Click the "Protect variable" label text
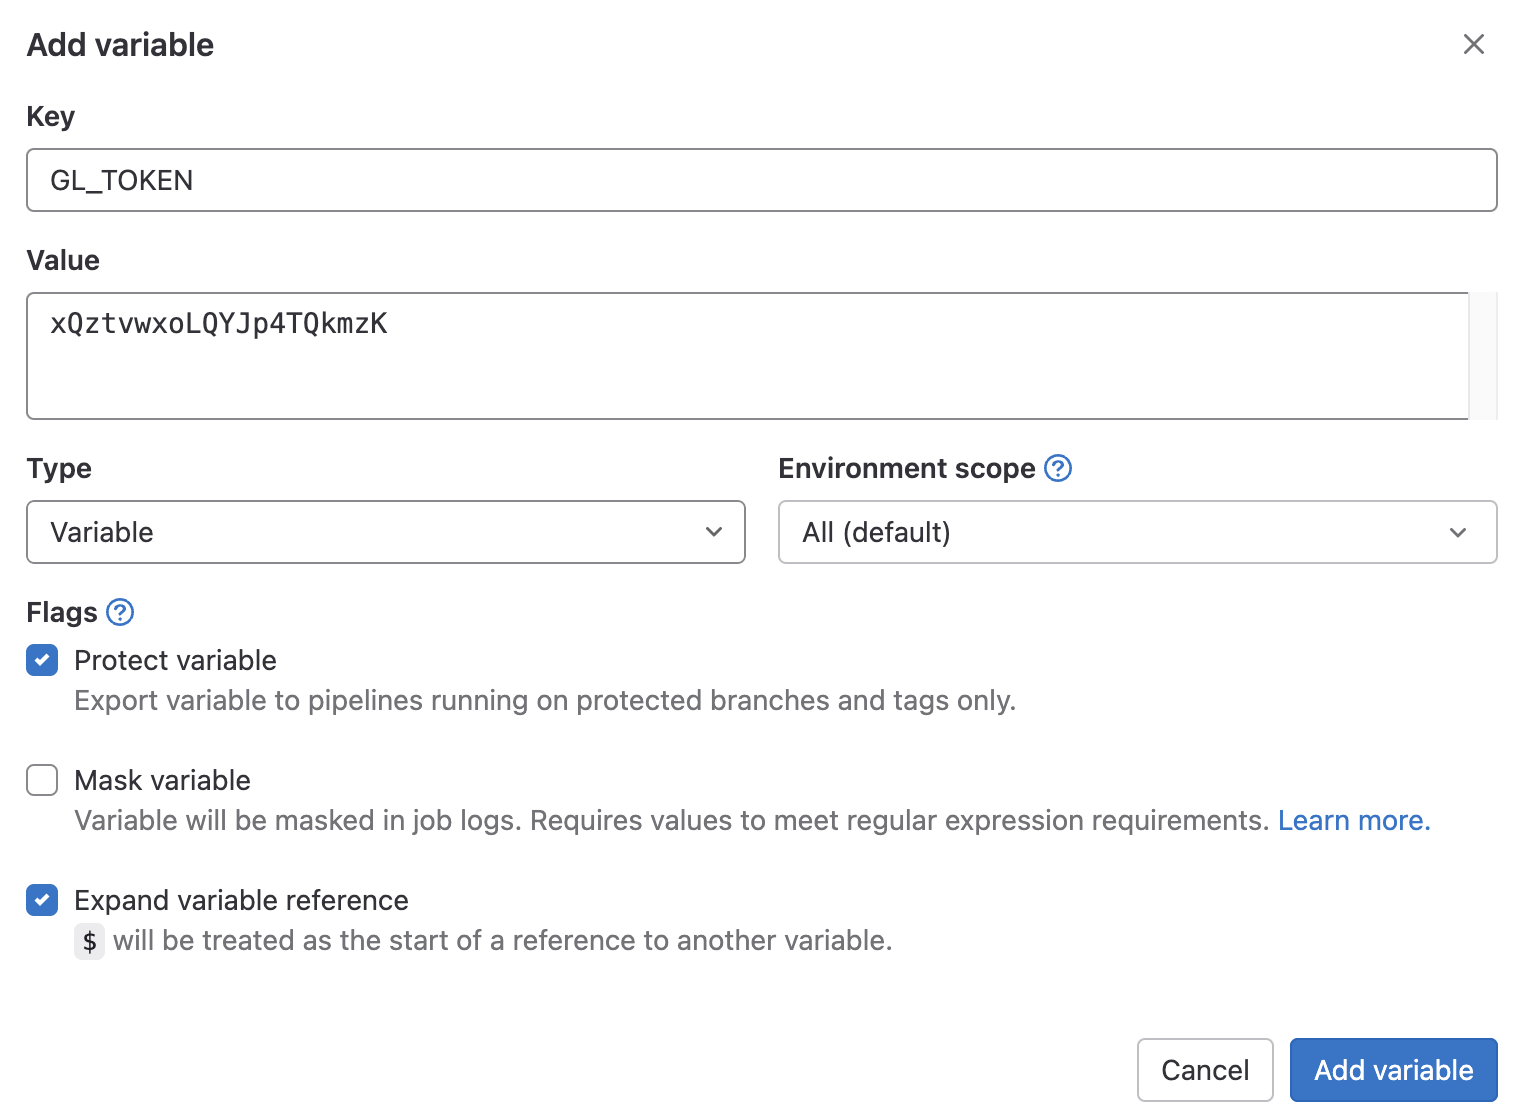 click(175, 660)
